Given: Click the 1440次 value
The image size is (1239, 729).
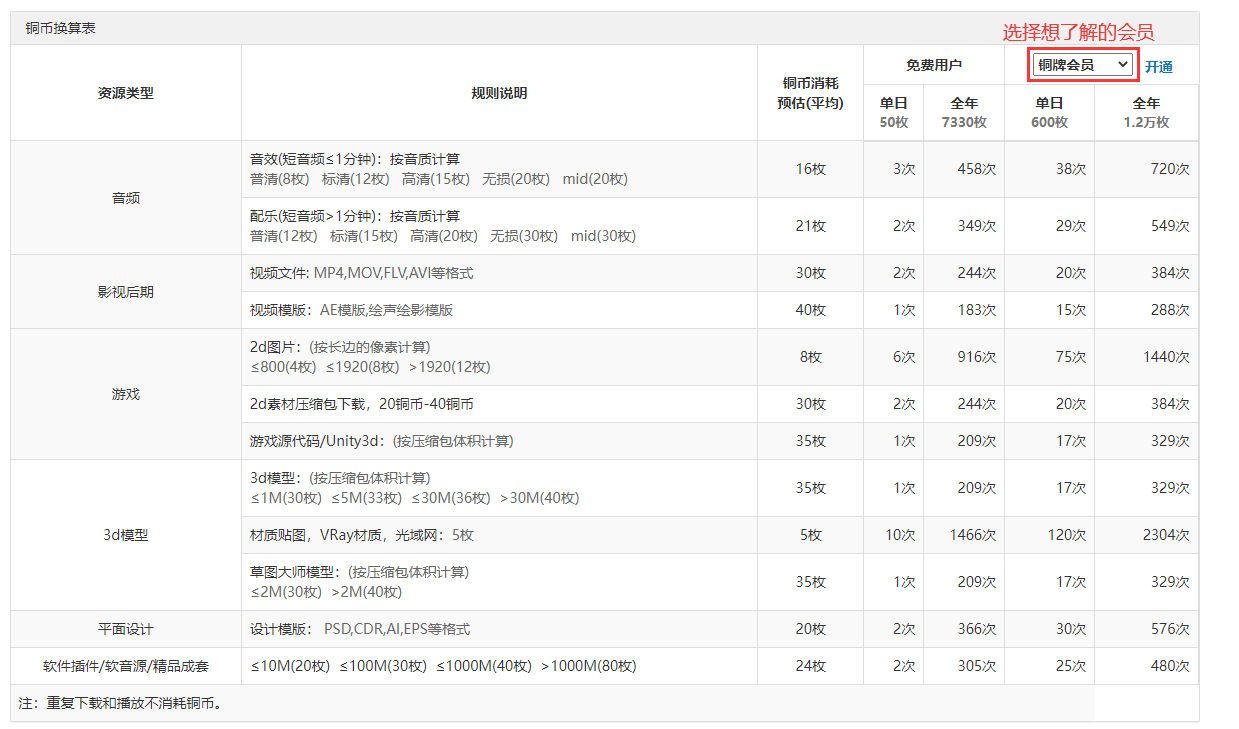Looking at the screenshot, I should tap(1166, 357).
